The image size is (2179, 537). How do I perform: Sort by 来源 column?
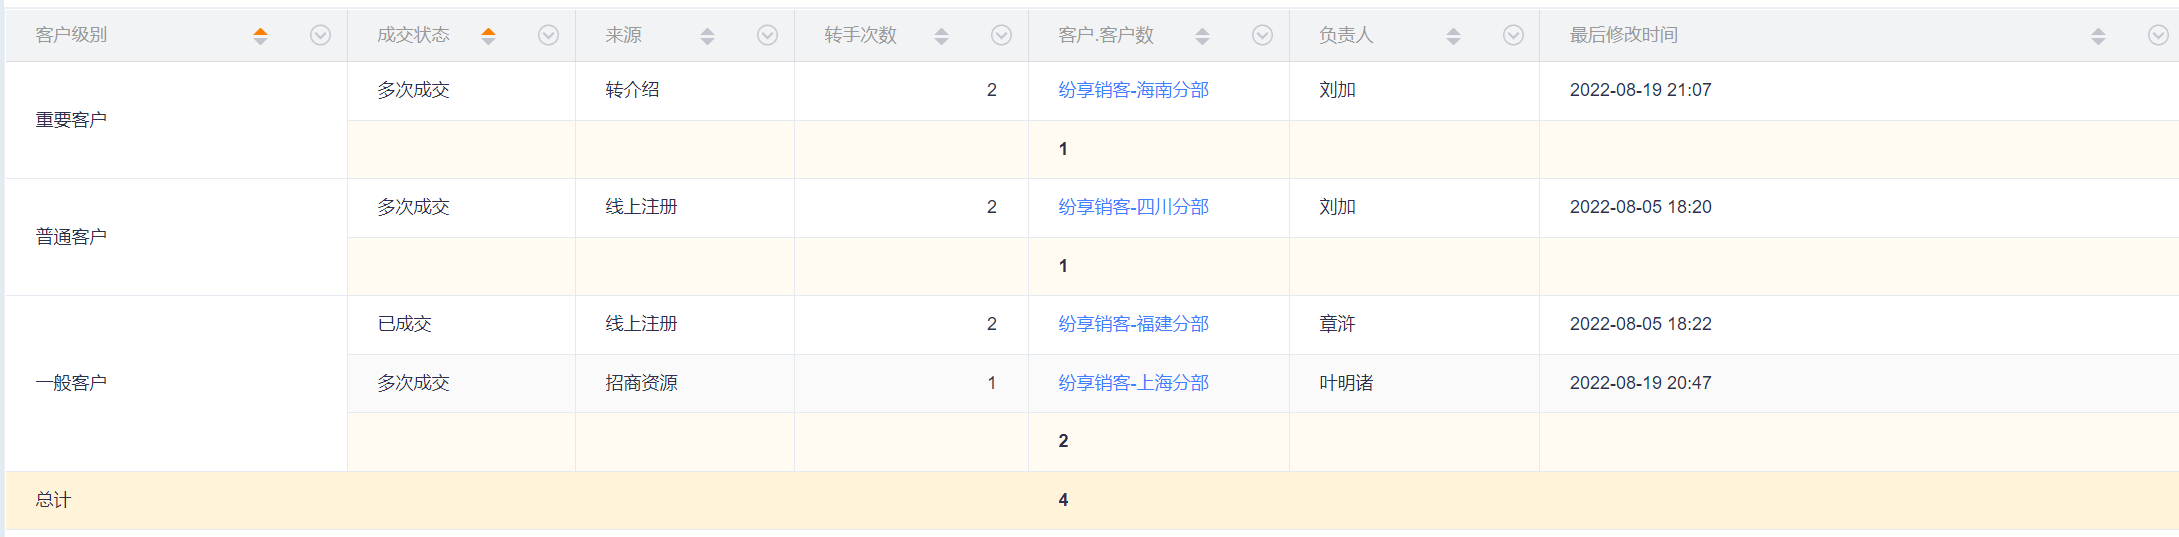point(707,36)
